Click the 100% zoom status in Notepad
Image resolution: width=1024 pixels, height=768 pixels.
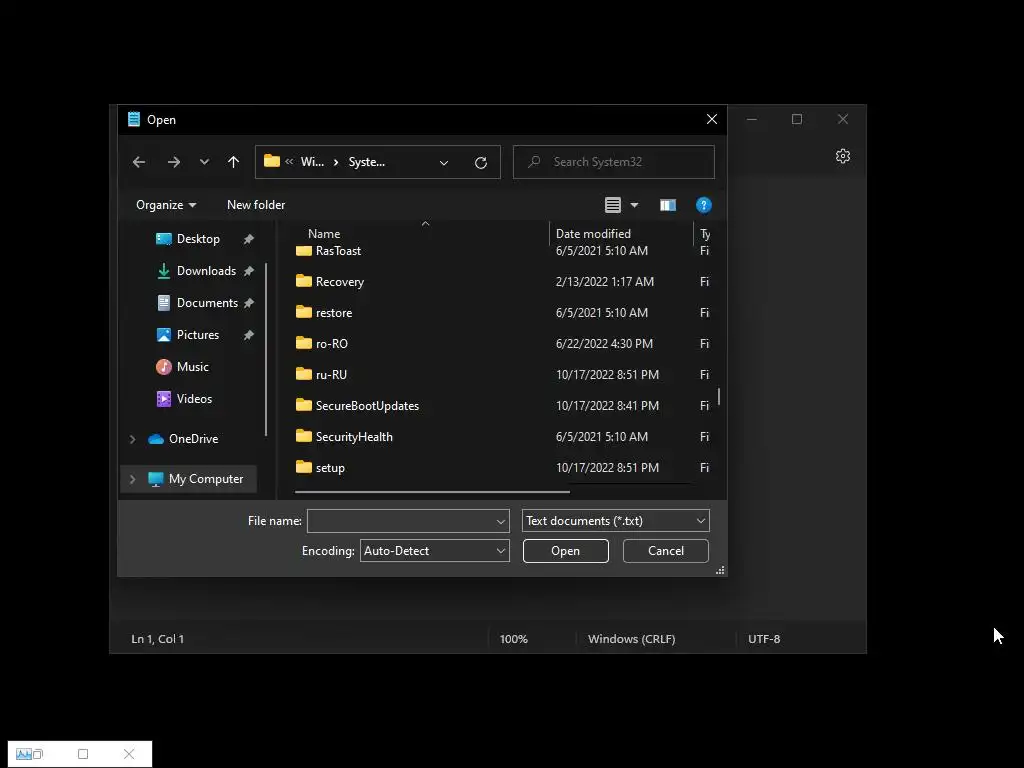(513, 639)
